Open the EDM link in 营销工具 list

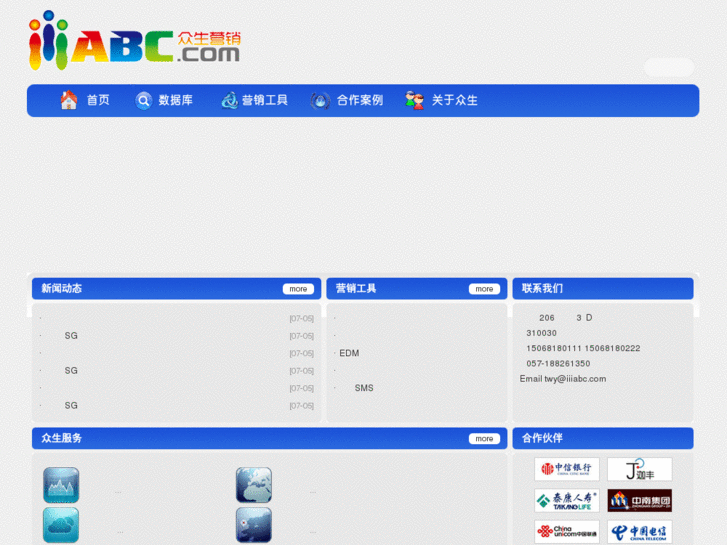click(349, 353)
